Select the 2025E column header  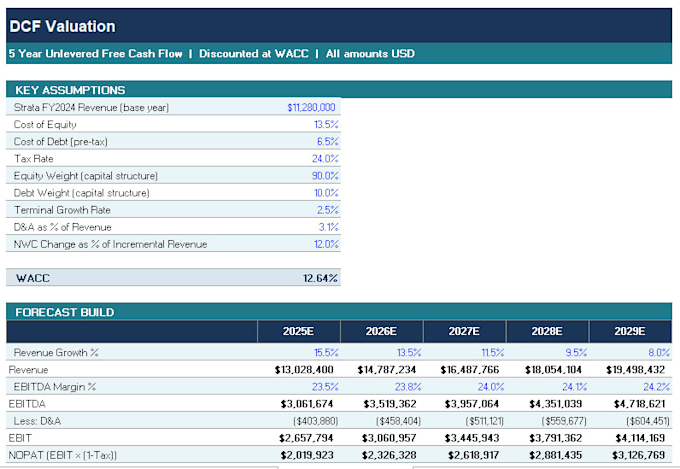pyautogui.click(x=299, y=331)
